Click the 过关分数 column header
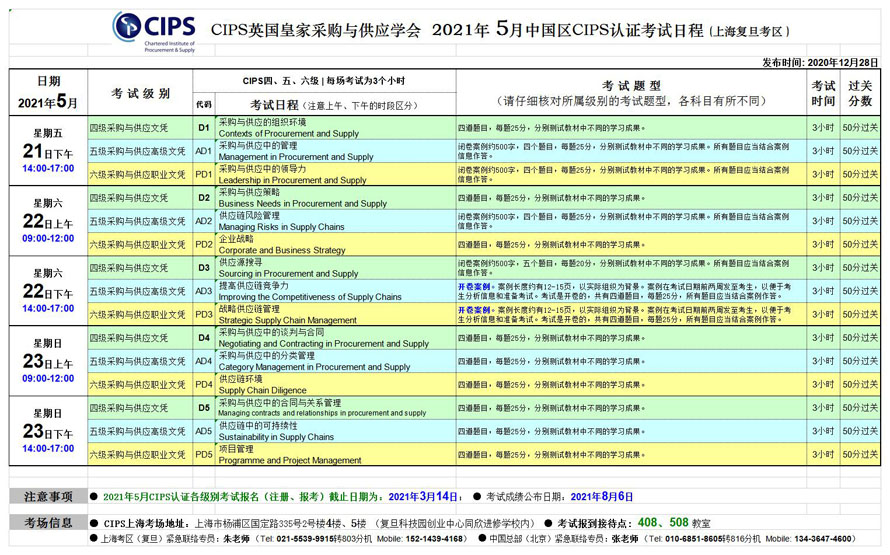The image size is (890, 555). 860,92
